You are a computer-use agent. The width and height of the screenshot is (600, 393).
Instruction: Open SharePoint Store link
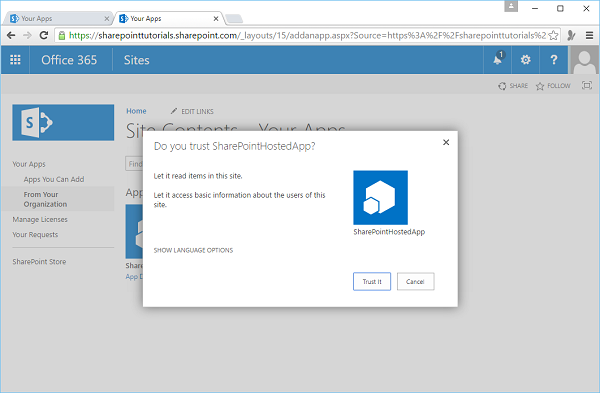point(39,262)
